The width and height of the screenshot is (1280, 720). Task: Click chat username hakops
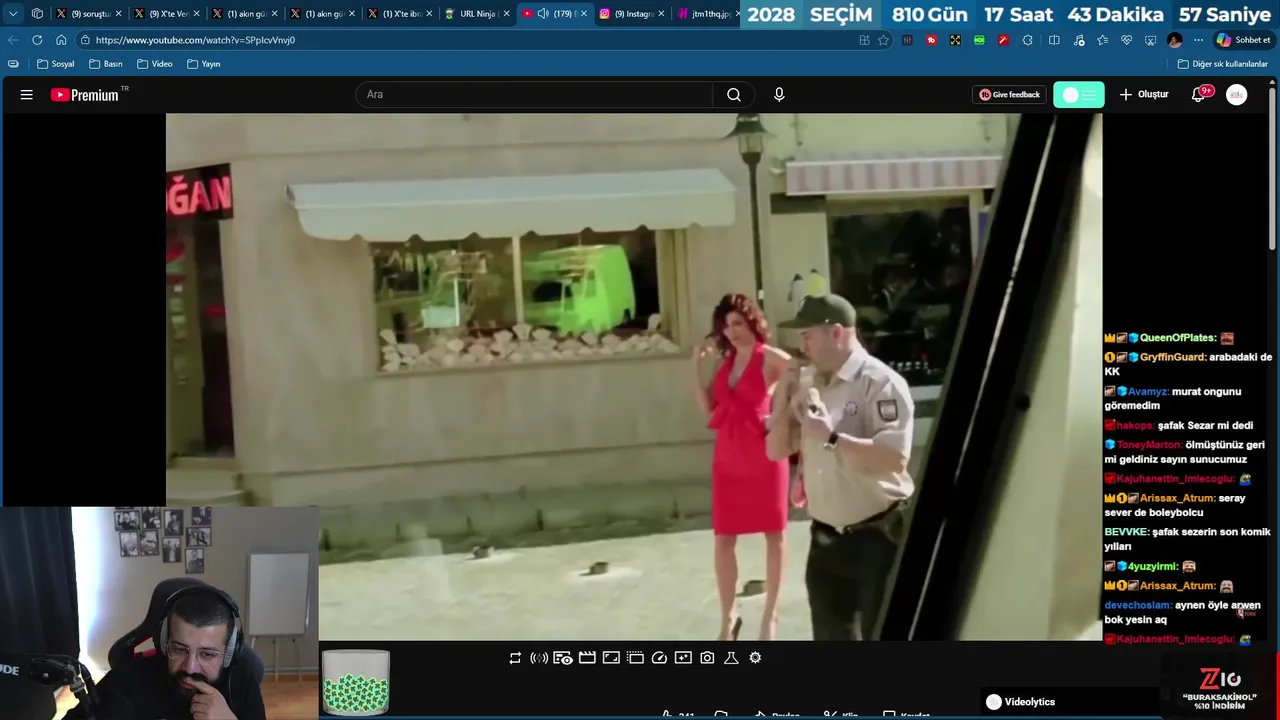pos(1134,425)
